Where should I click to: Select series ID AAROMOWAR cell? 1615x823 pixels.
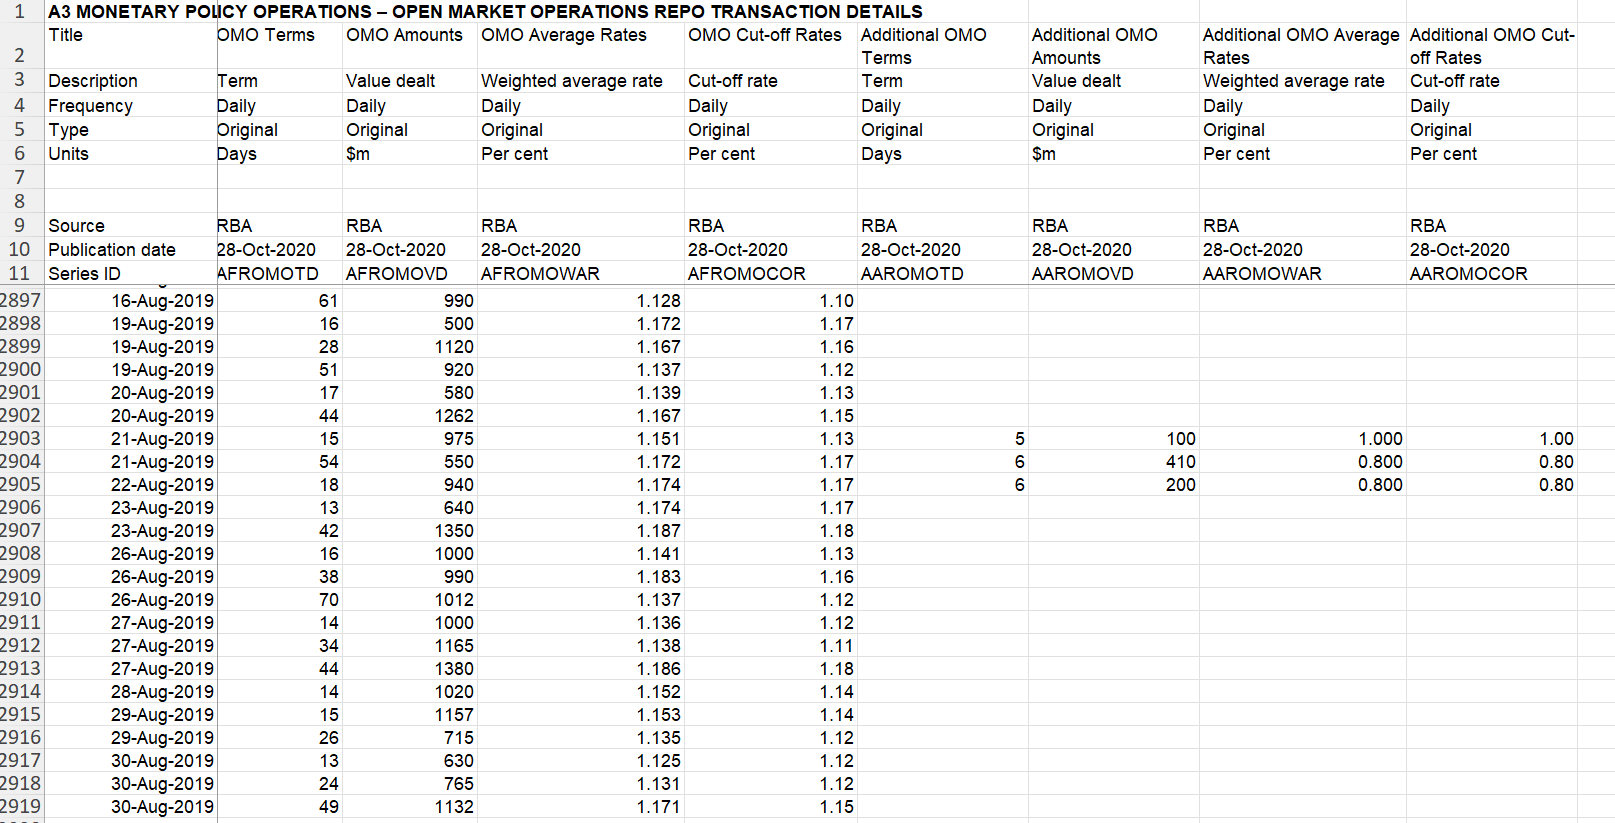pyautogui.click(x=1303, y=273)
